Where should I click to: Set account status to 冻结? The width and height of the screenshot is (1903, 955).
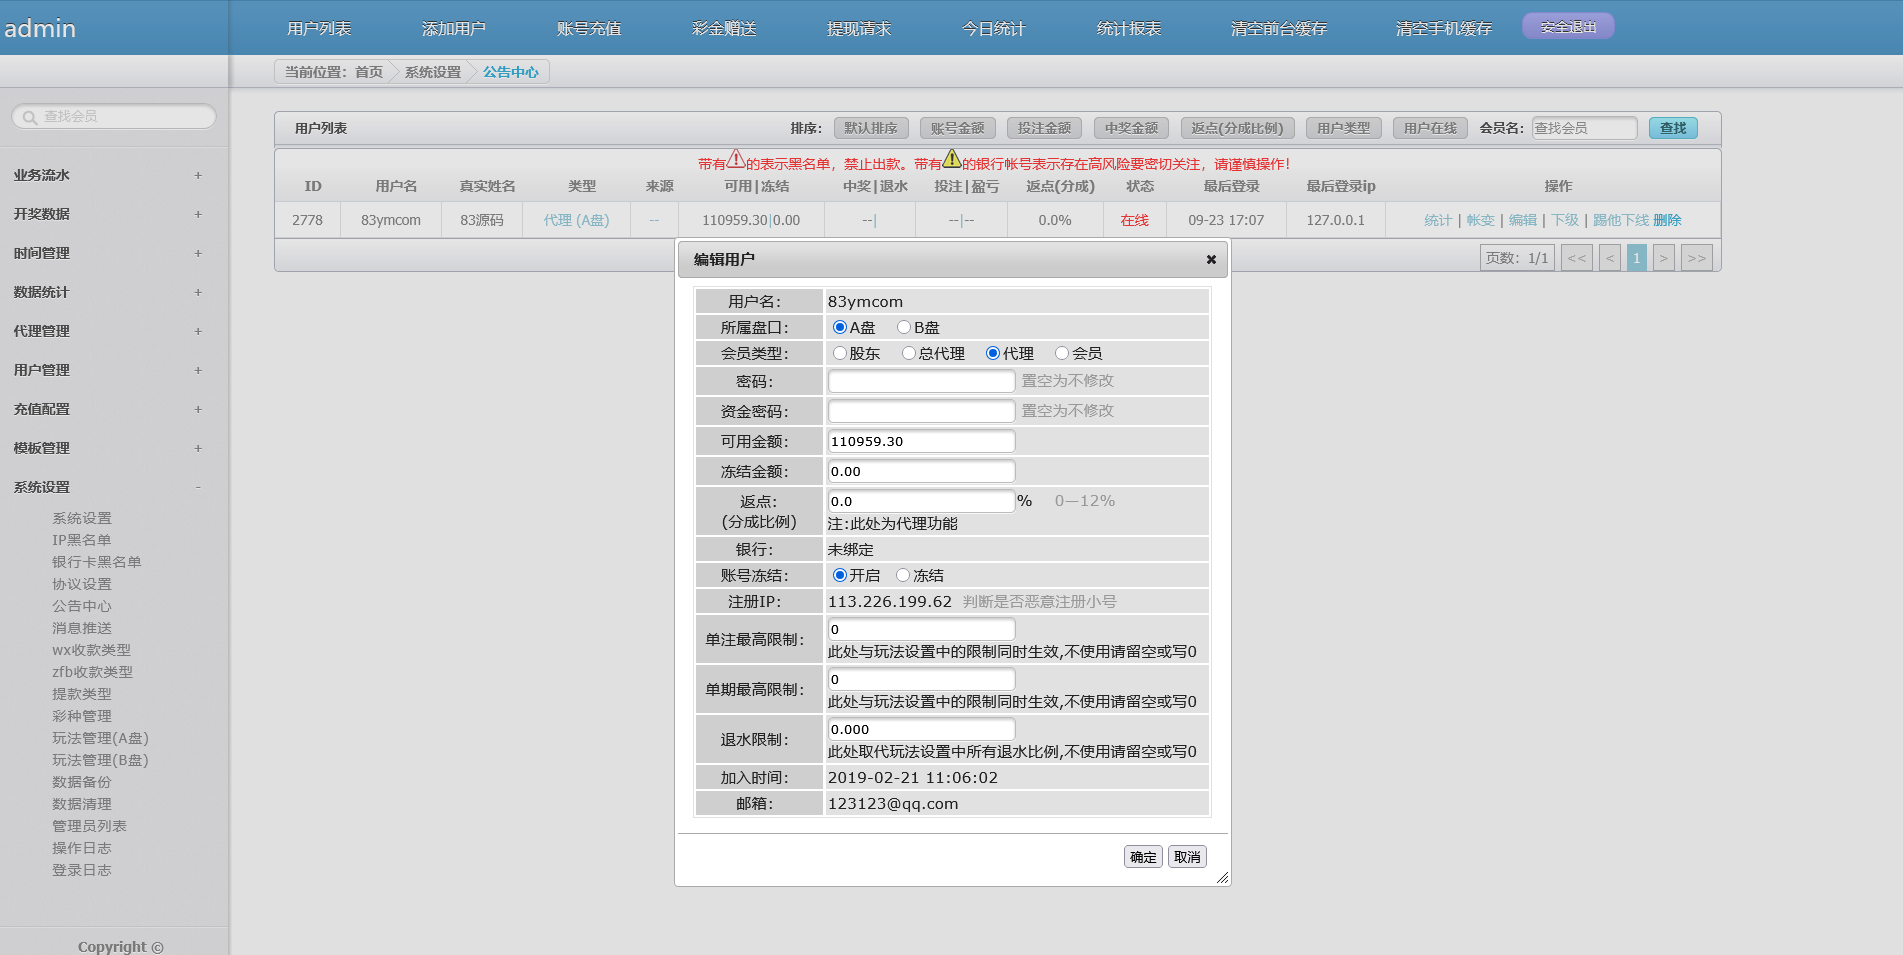click(x=903, y=575)
